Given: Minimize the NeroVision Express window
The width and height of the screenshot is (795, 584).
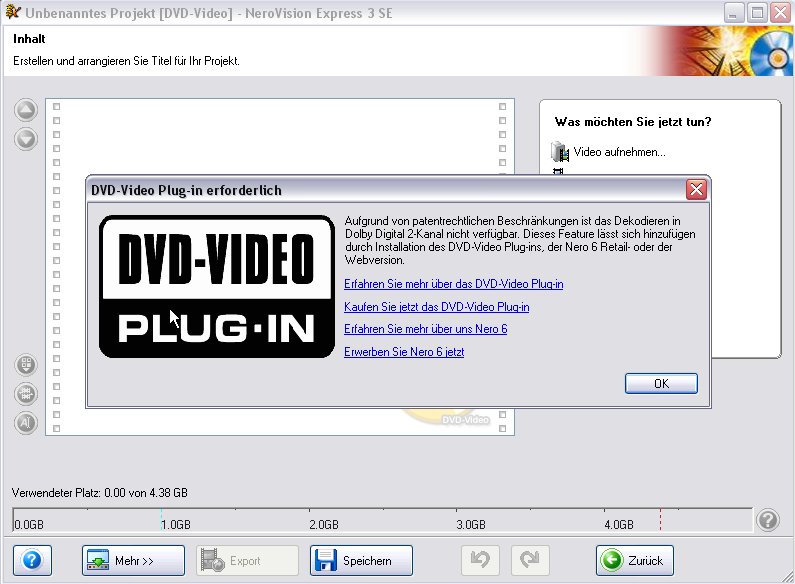Looking at the screenshot, I should tap(733, 13).
